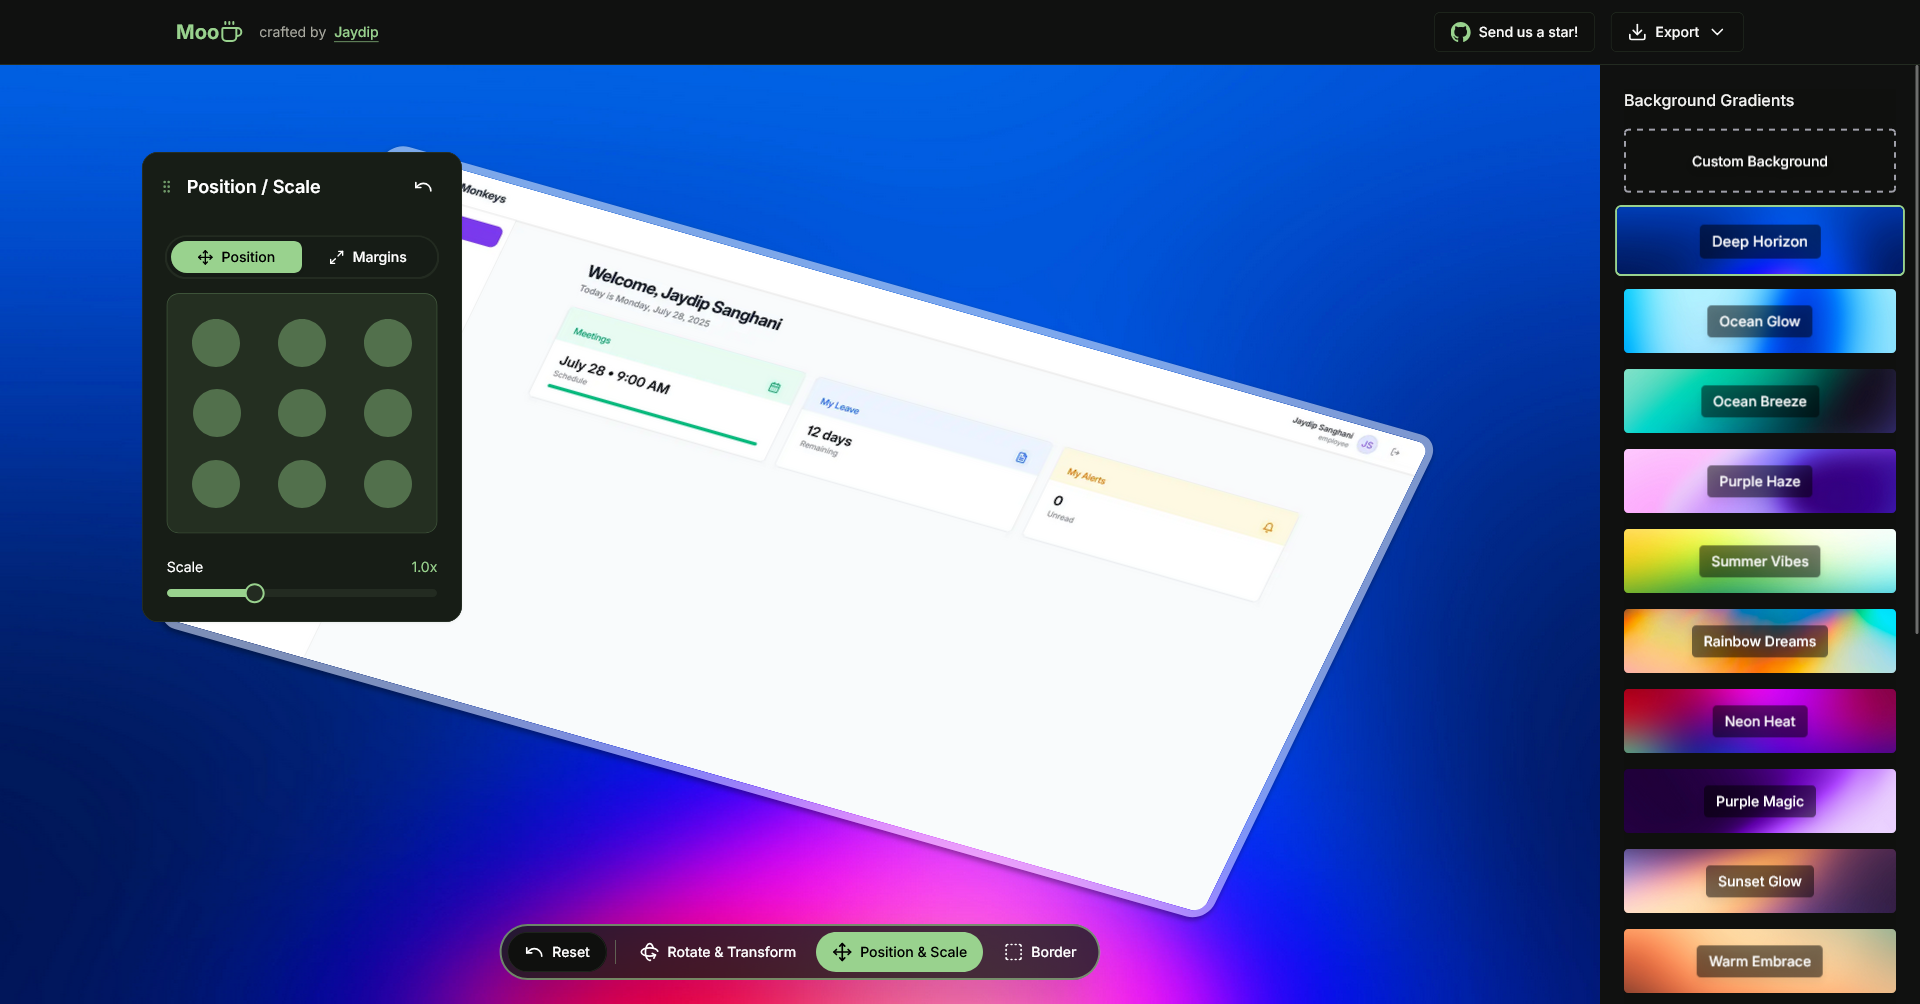Grab the Position / Scale panel drag handle
Screen dimensions: 1920x1004
[167, 187]
